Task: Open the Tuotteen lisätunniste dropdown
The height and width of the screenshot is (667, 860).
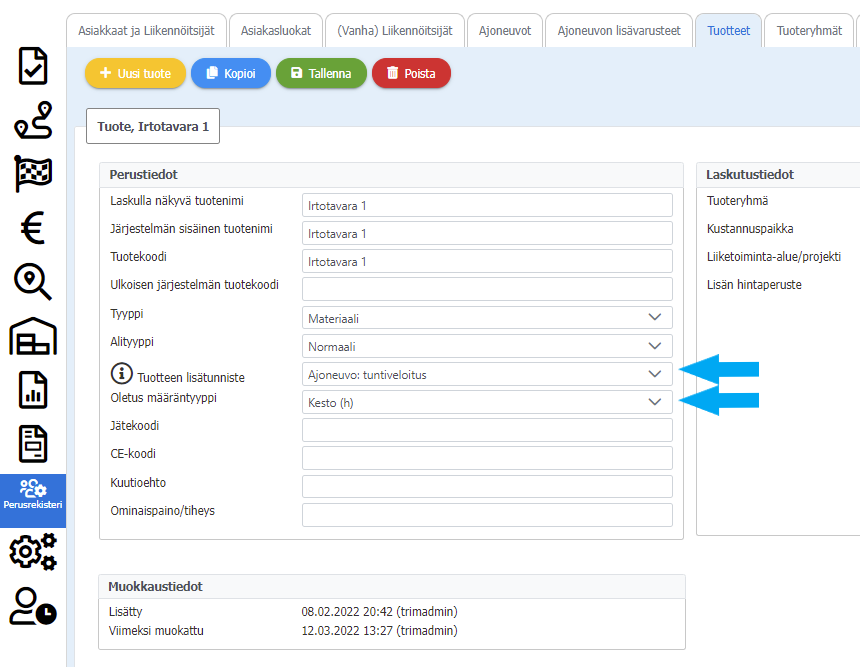Action: 487,374
